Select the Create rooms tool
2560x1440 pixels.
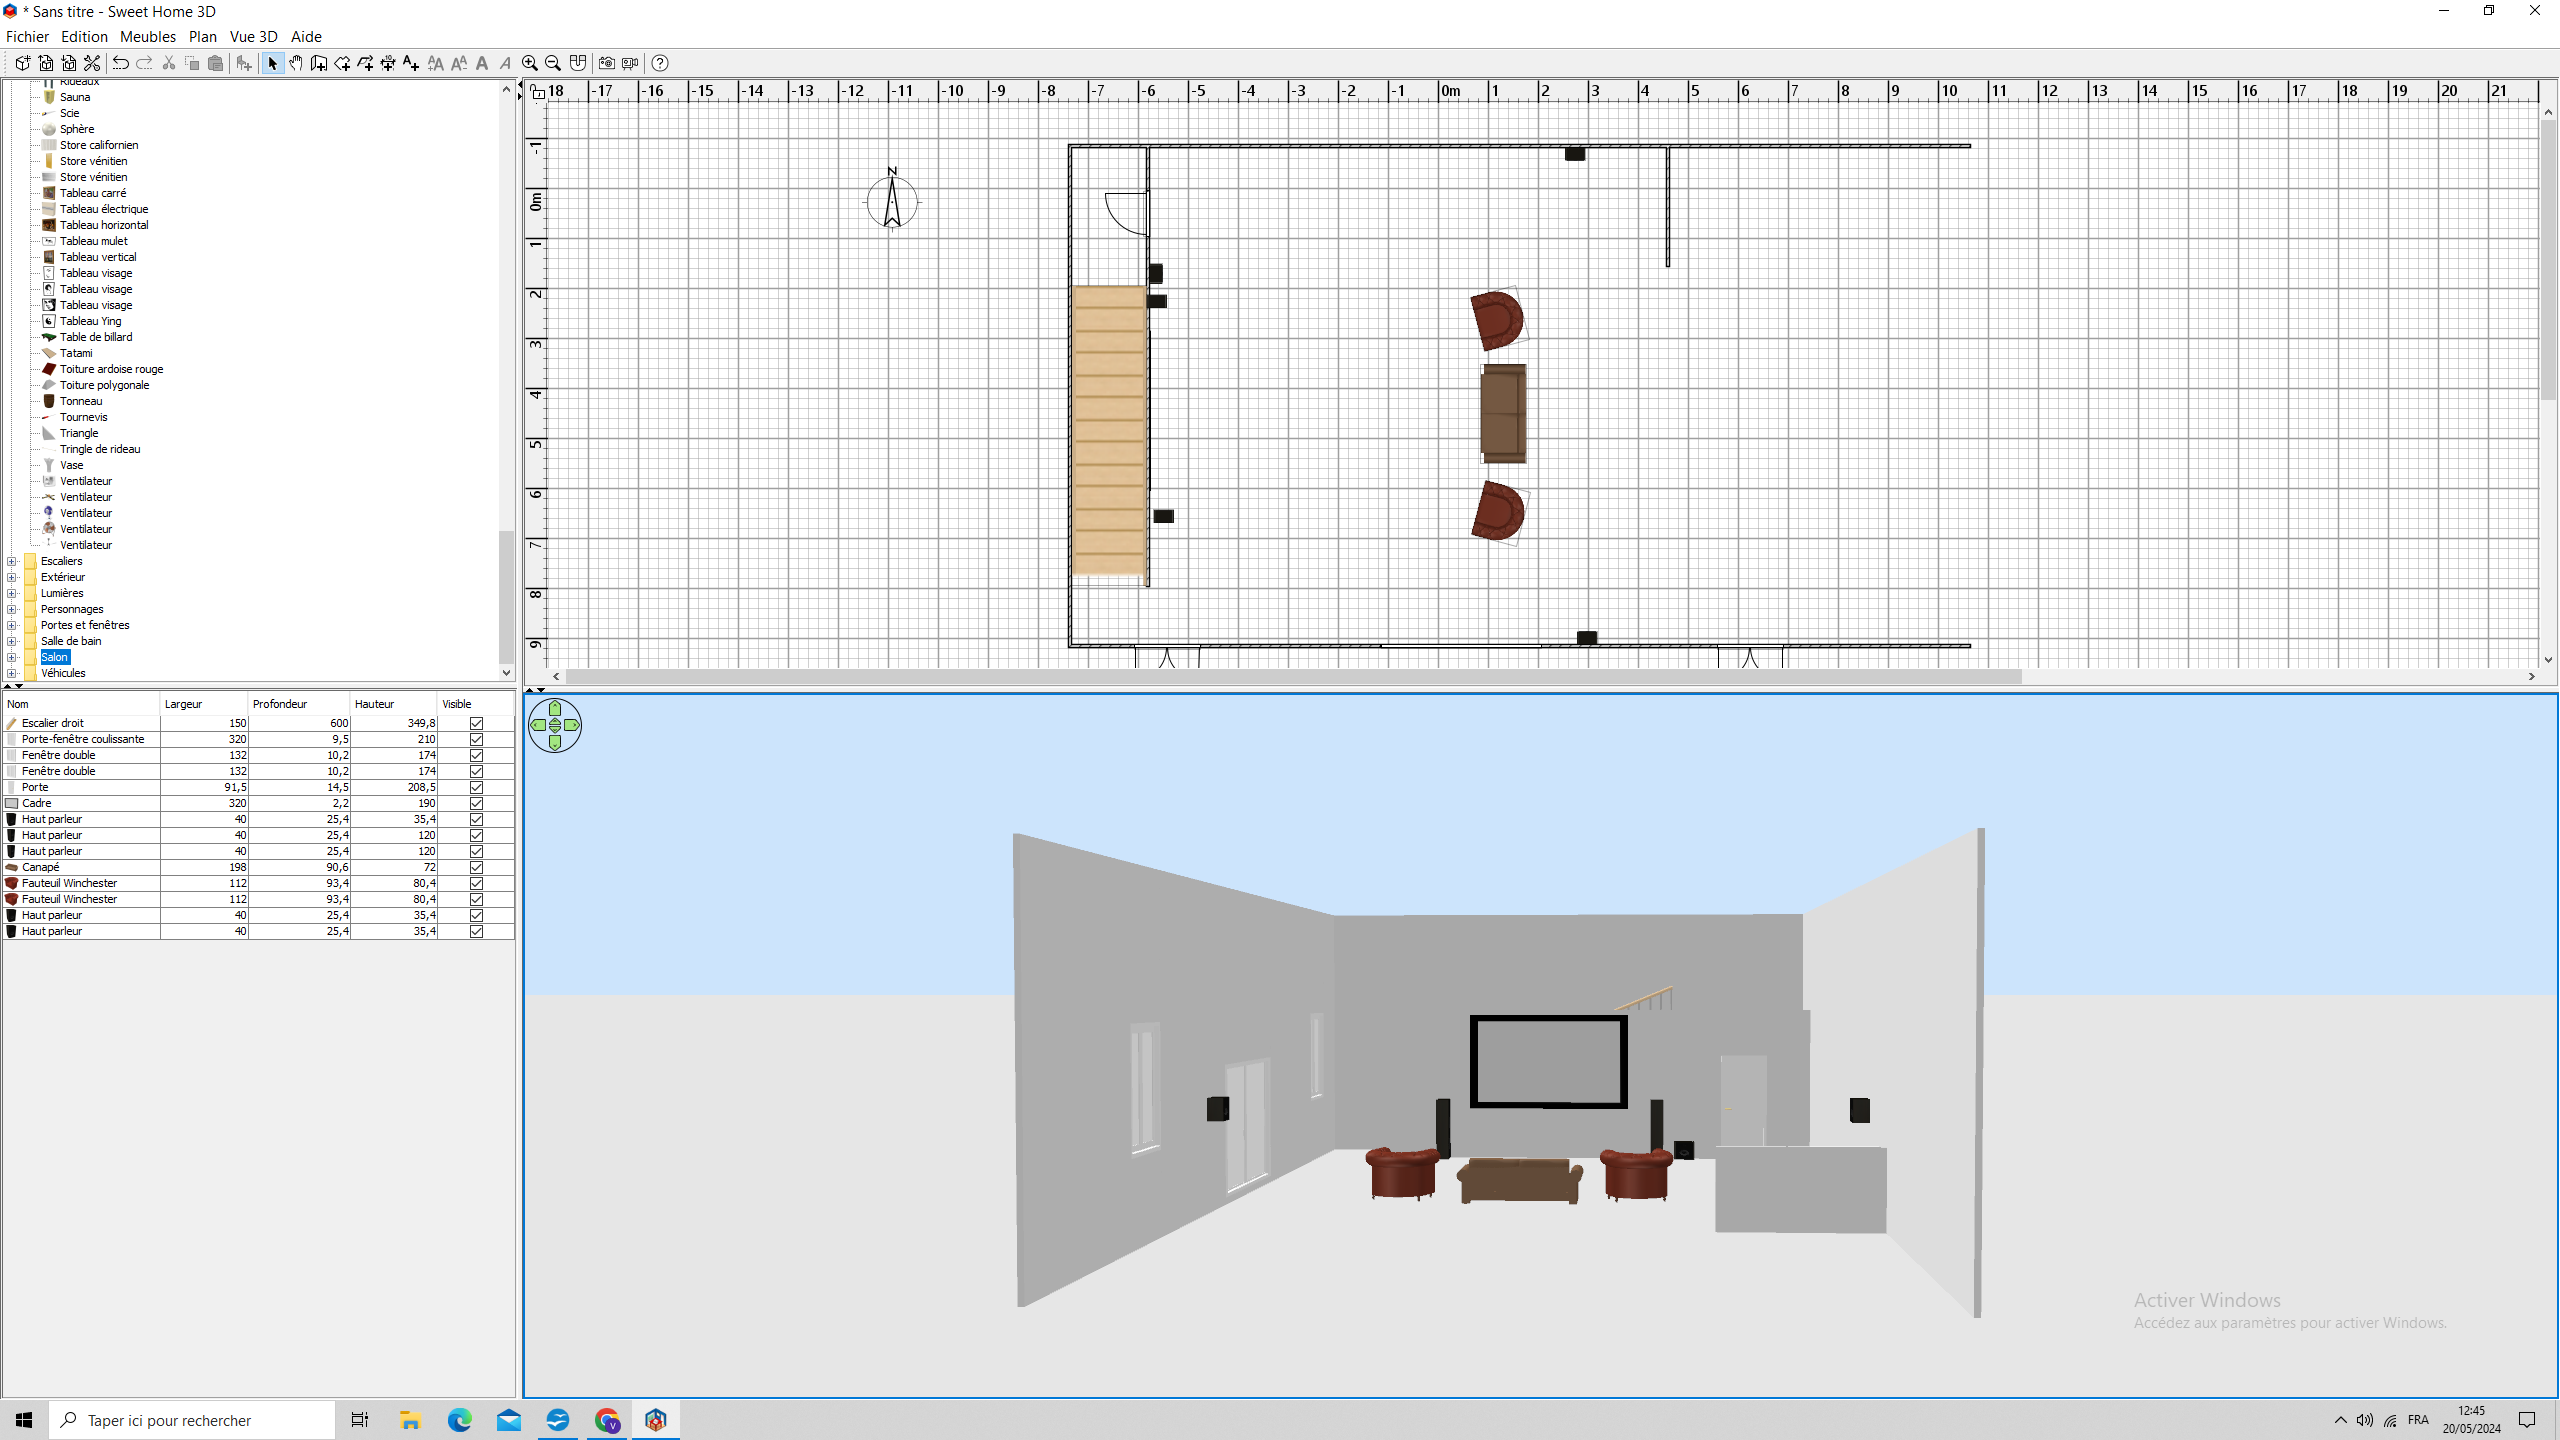point(342,63)
